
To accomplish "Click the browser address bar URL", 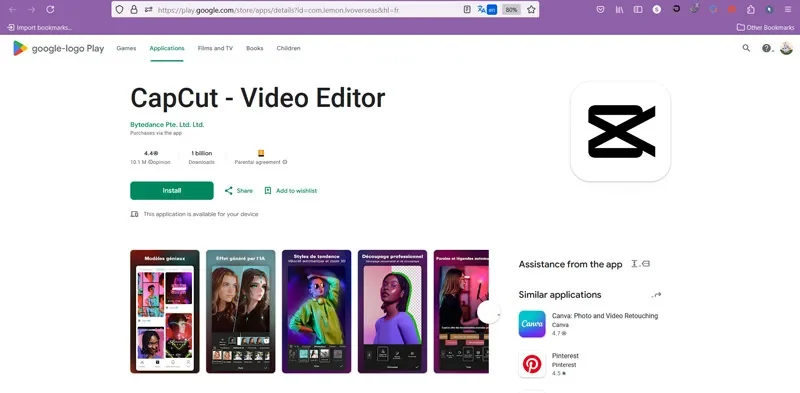I will click(278, 9).
